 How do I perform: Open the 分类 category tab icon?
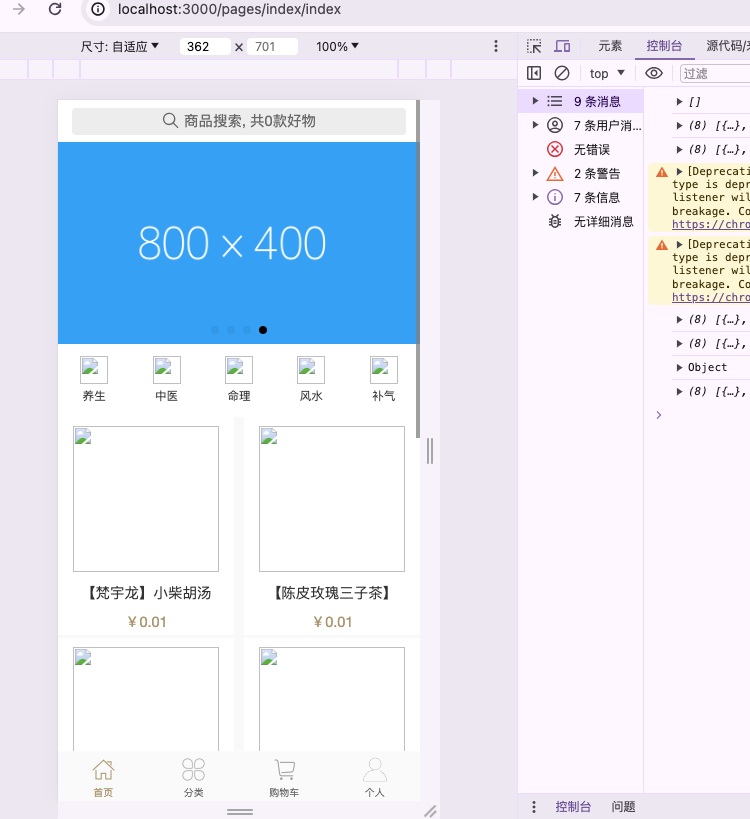click(193, 769)
